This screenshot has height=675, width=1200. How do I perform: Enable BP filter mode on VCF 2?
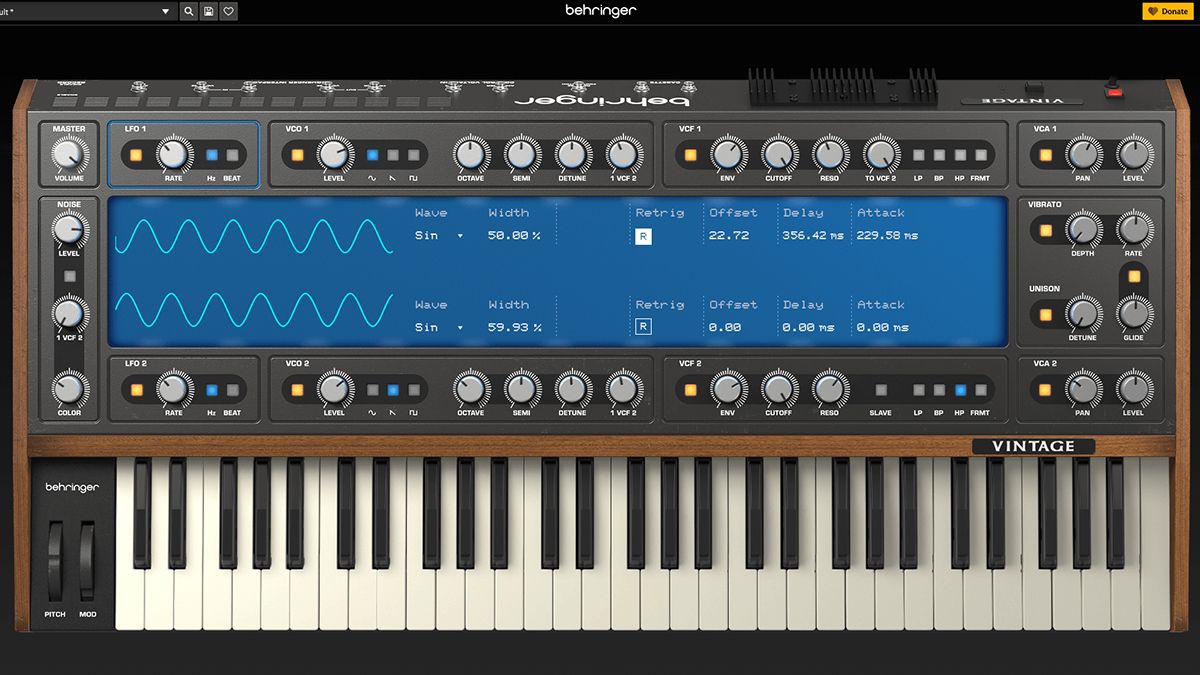coord(938,390)
